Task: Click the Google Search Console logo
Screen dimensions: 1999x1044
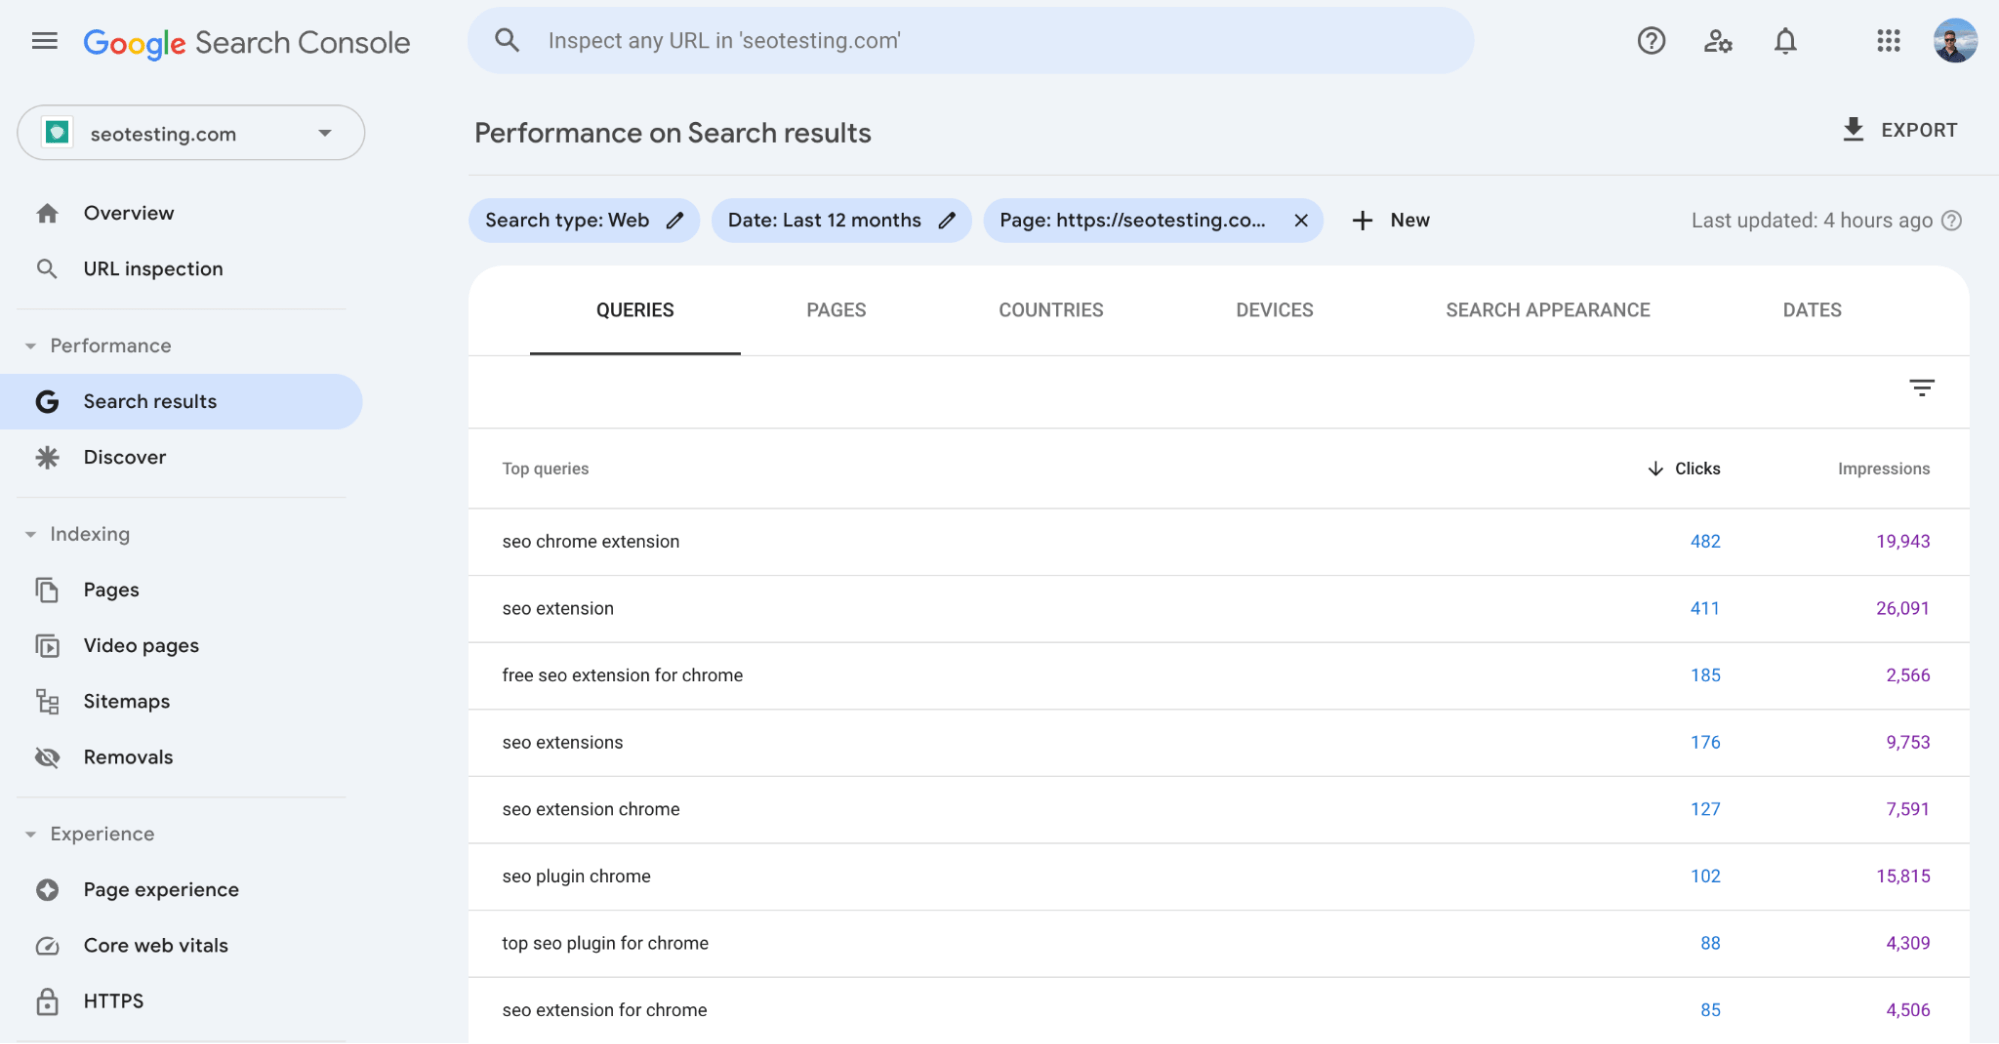Action: tap(247, 43)
